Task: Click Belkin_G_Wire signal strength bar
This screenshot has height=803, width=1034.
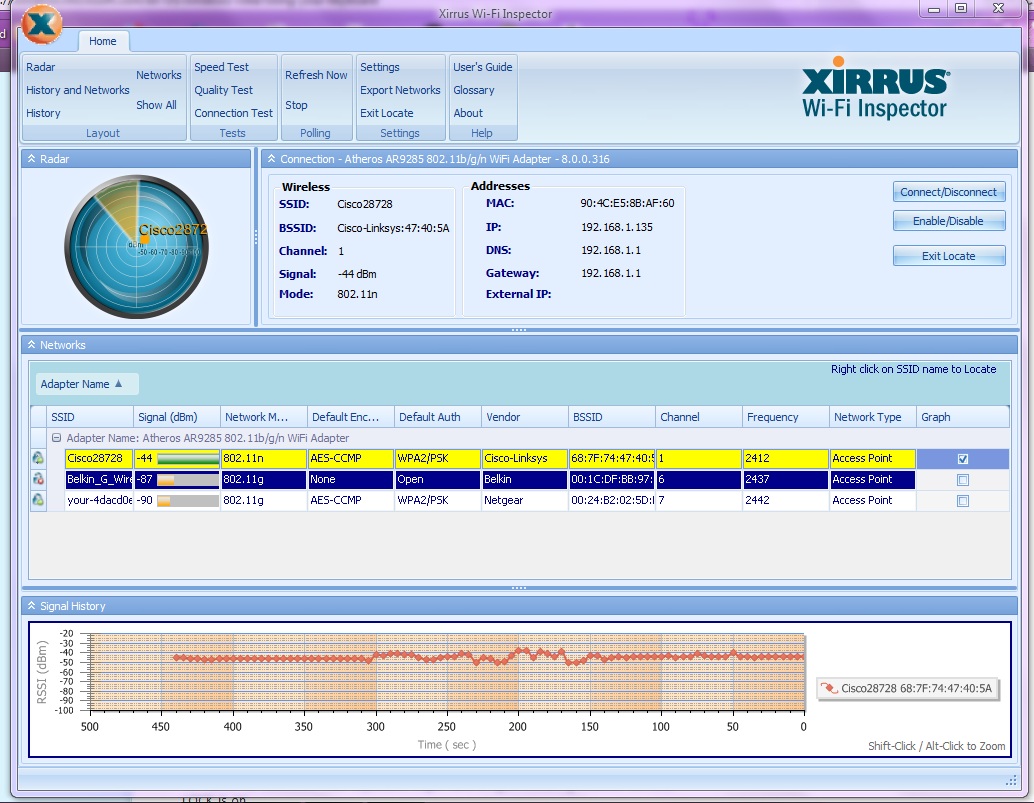Action: (188, 479)
